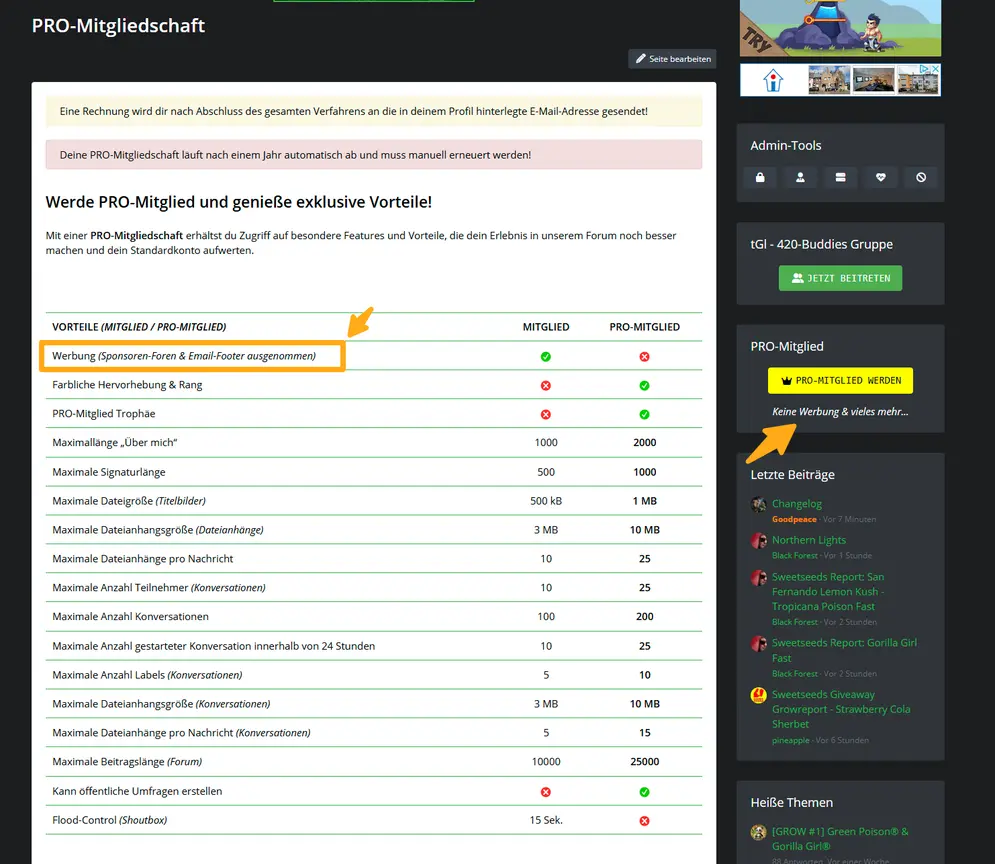Click the AdChoices icon on the ad banner
995x864 pixels.
tap(924, 70)
